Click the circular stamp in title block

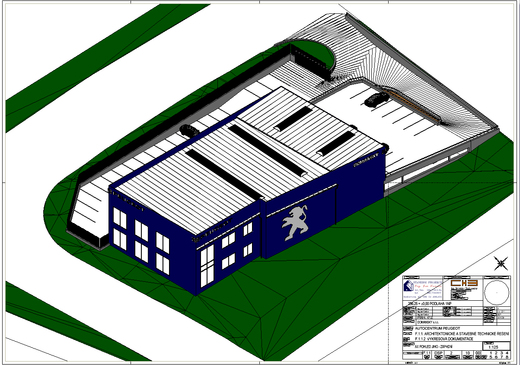point(497,292)
